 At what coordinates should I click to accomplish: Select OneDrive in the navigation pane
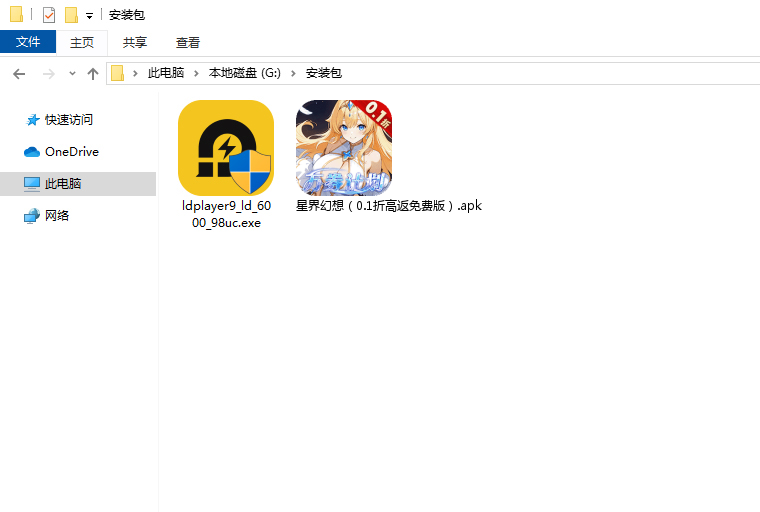[x=71, y=151]
